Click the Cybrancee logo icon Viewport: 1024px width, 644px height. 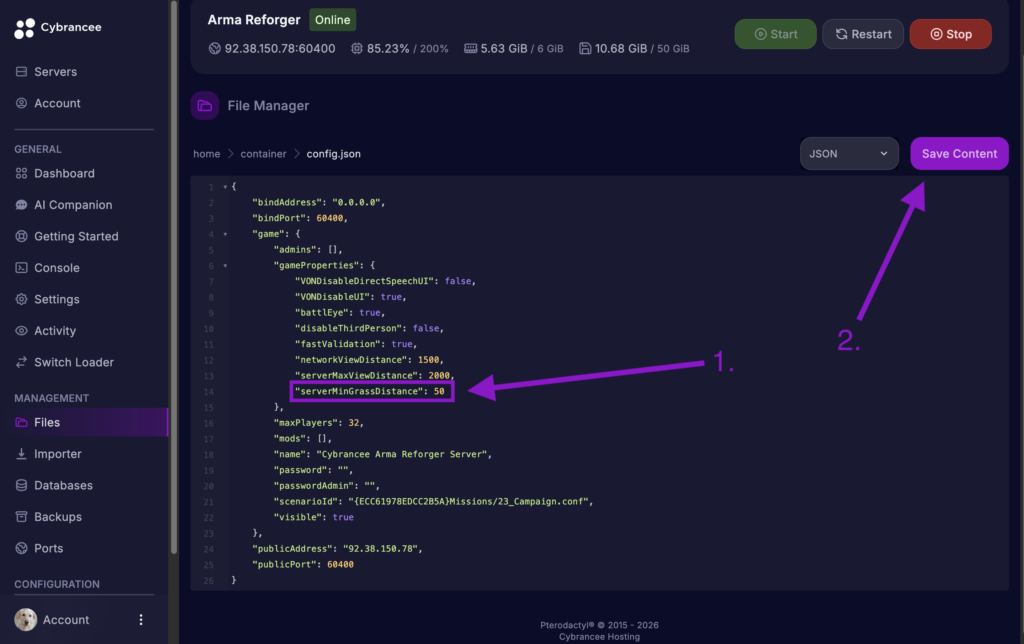pyautogui.click(x=24, y=28)
